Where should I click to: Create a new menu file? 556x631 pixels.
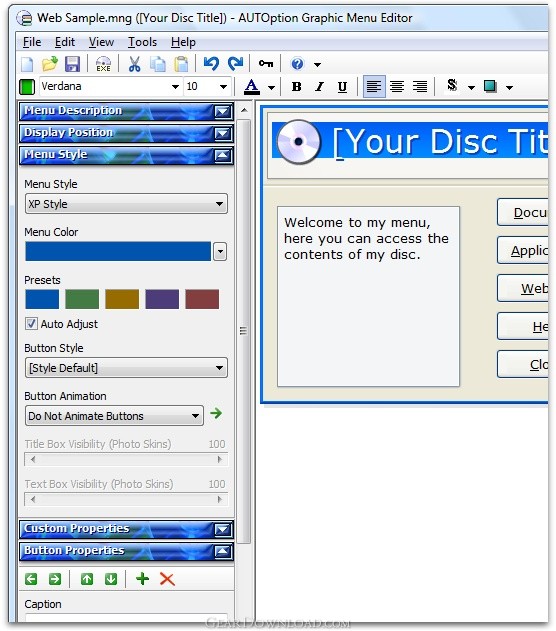tap(27, 64)
